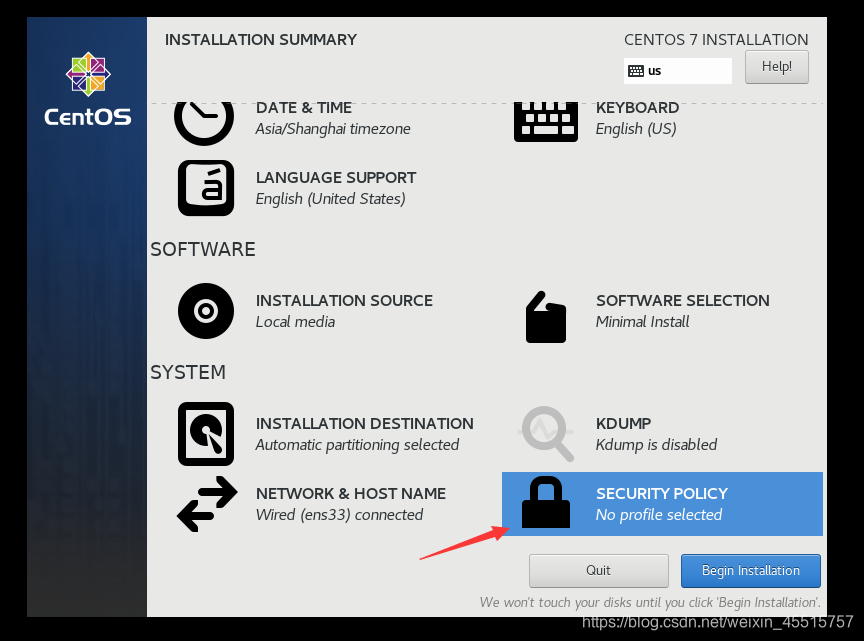This screenshot has height=641, width=864.
Task: Click 'Local media' text
Action: (x=295, y=322)
